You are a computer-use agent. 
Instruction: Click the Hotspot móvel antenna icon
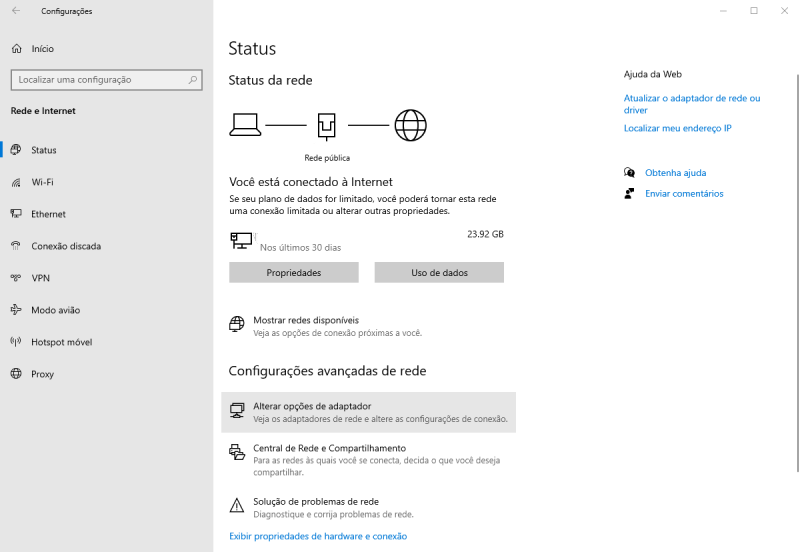pyautogui.click(x=16, y=341)
